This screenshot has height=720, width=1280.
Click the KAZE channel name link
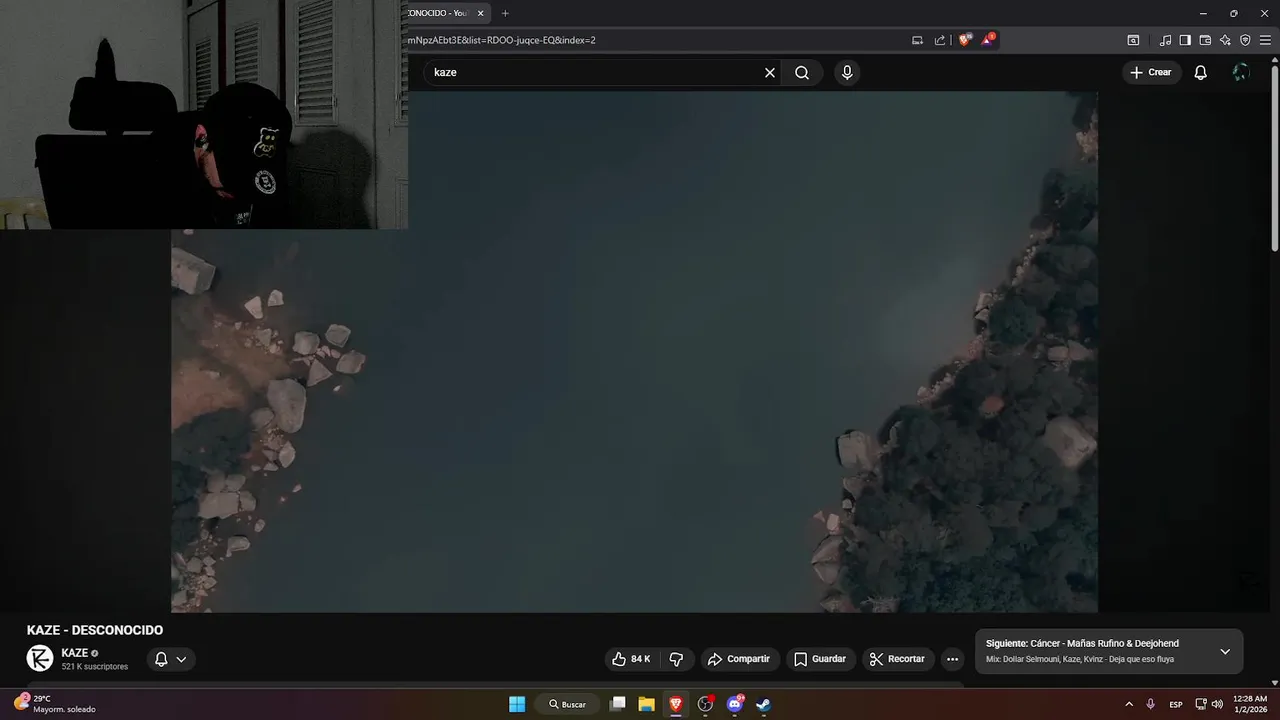click(74, 653)
